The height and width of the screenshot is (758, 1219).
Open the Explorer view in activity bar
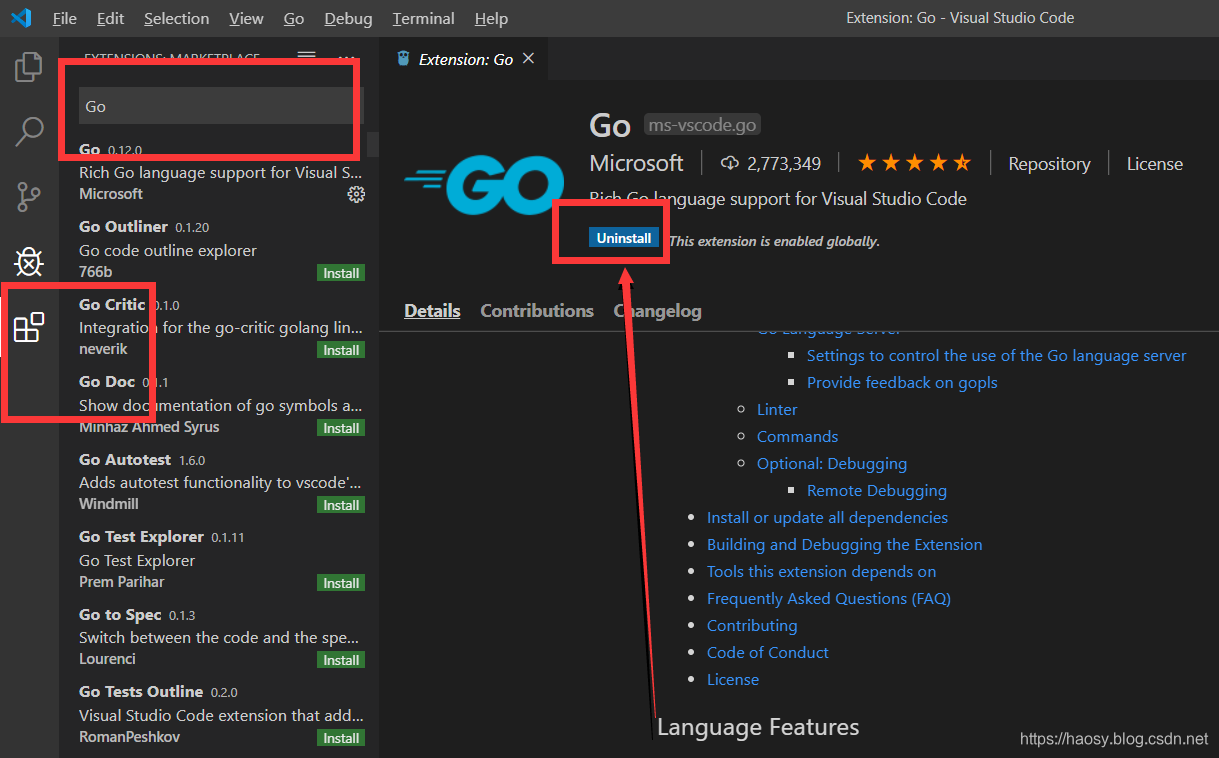tap(29, 67)
